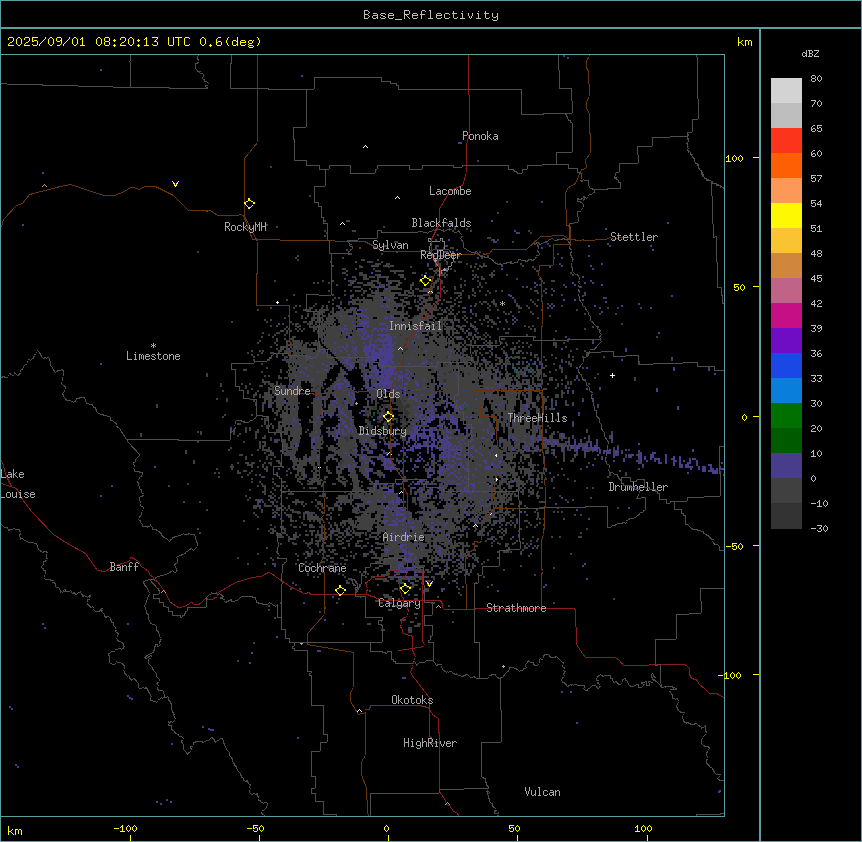This screenshot has width=862, height=842.
Task: Click the Lake Louise label
Action: click(18, 484)
